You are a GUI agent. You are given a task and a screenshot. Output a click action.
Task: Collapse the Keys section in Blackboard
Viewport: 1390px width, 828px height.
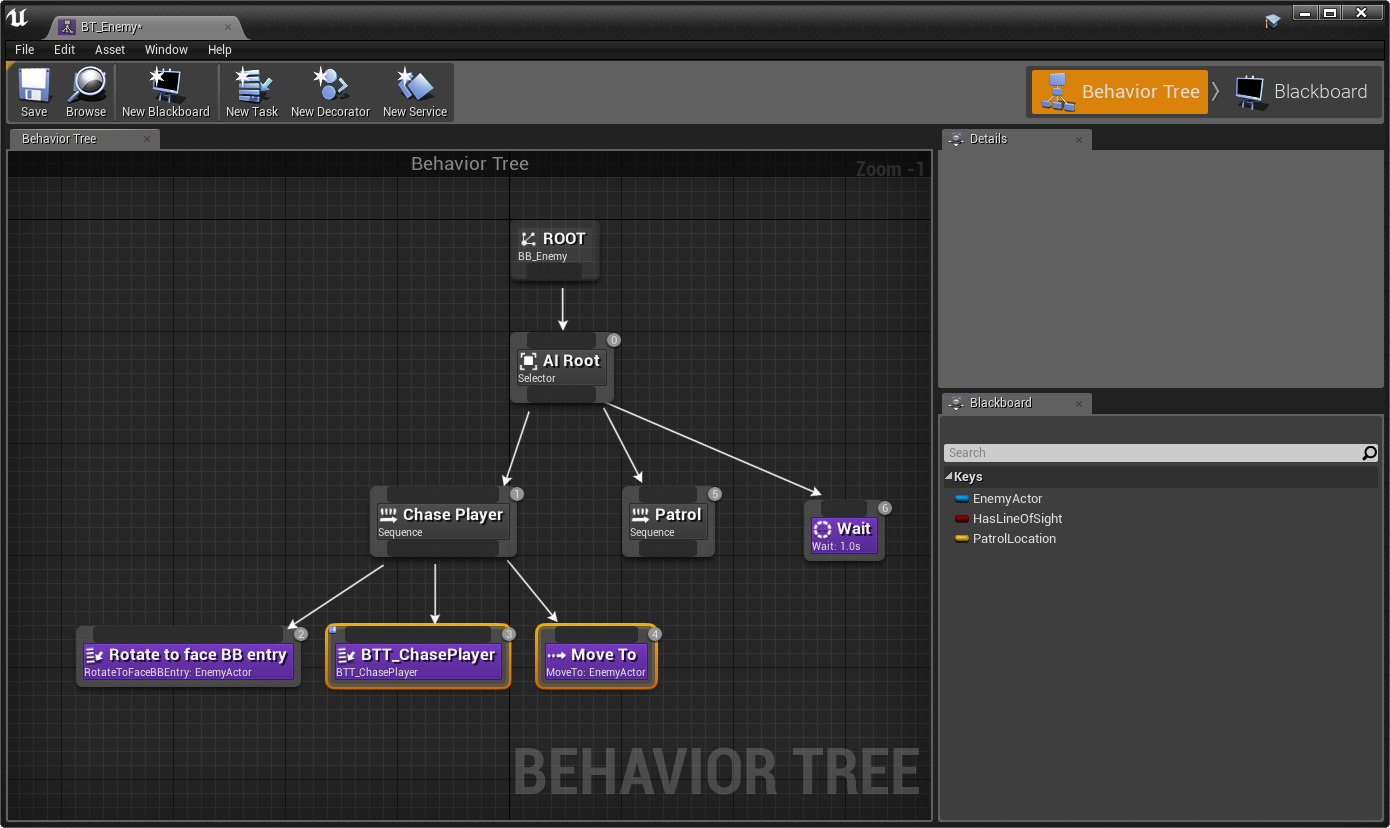click(x=948, y=477)
